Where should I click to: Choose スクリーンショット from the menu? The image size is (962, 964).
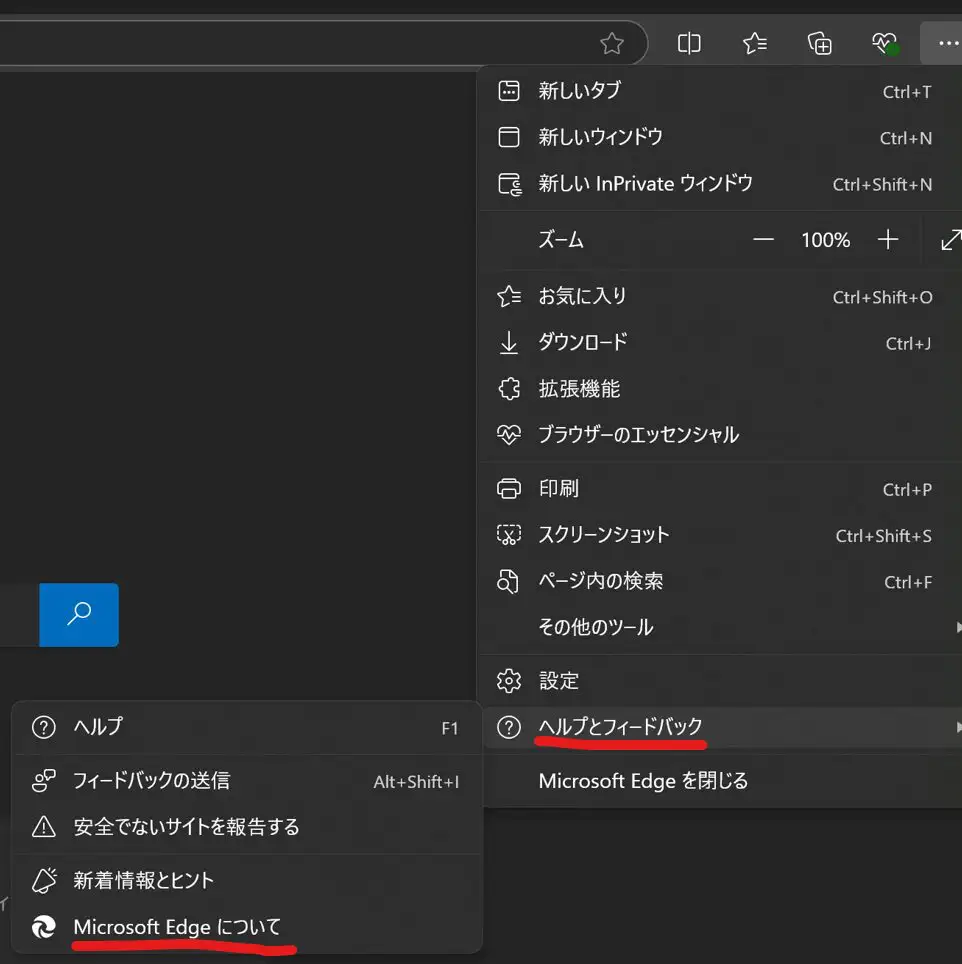click(x=719, y=535)
